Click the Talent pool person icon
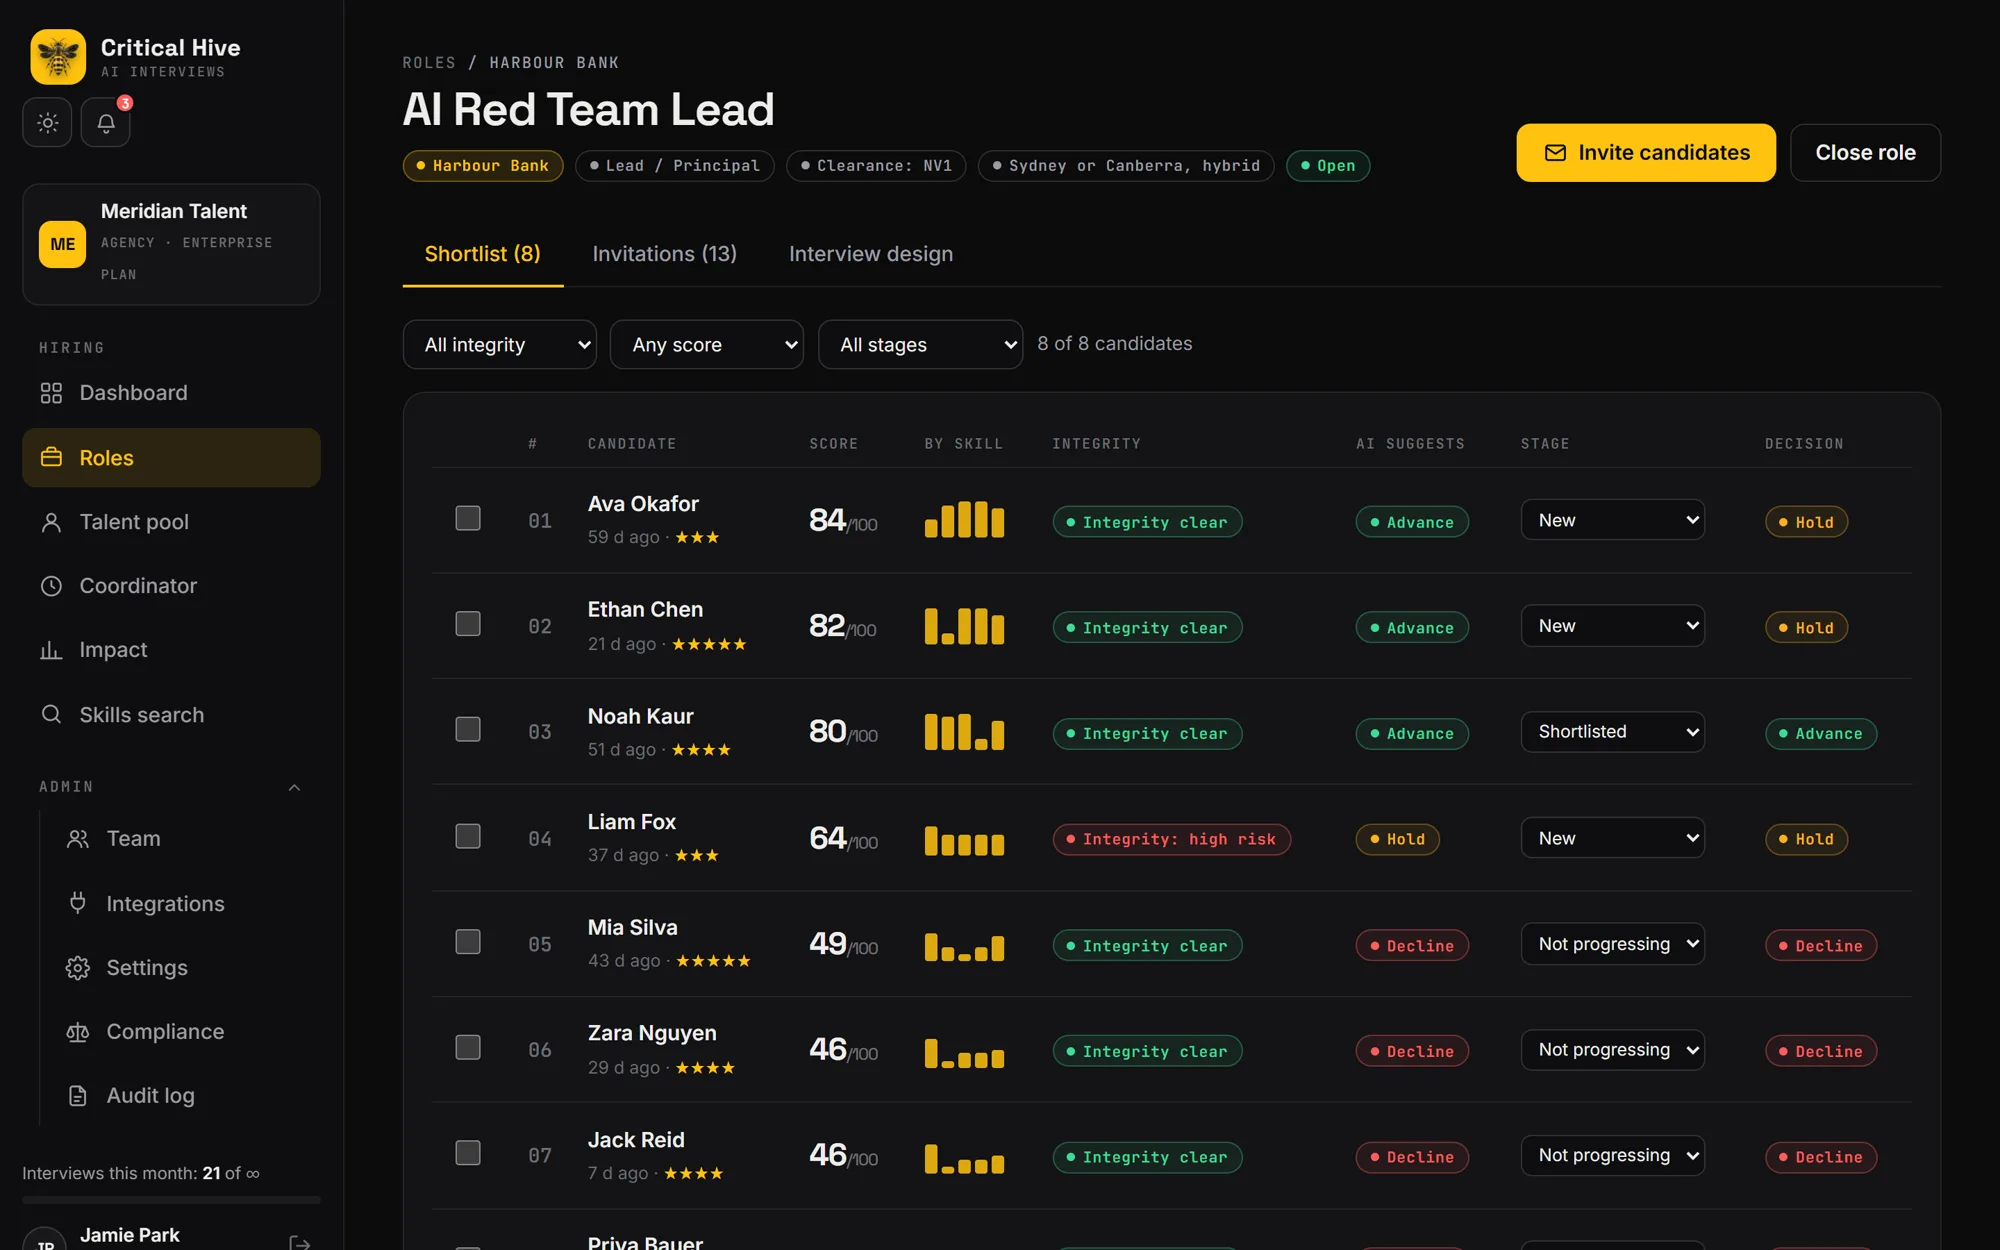Viewport: 2000px width, 1250px height. pos(51,522)
